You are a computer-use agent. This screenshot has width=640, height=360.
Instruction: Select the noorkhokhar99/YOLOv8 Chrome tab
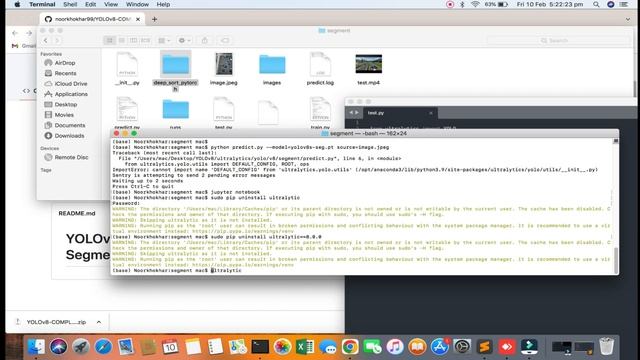point(93,19)
